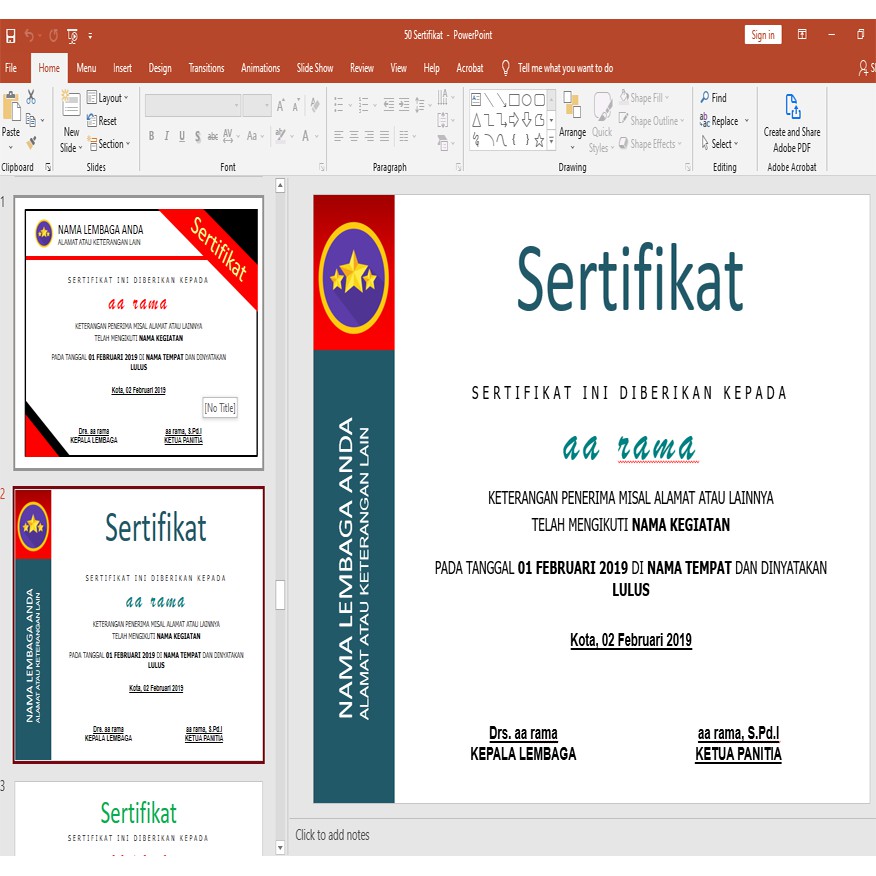Start presentation from beginning icon in title bar

point(72,35)
